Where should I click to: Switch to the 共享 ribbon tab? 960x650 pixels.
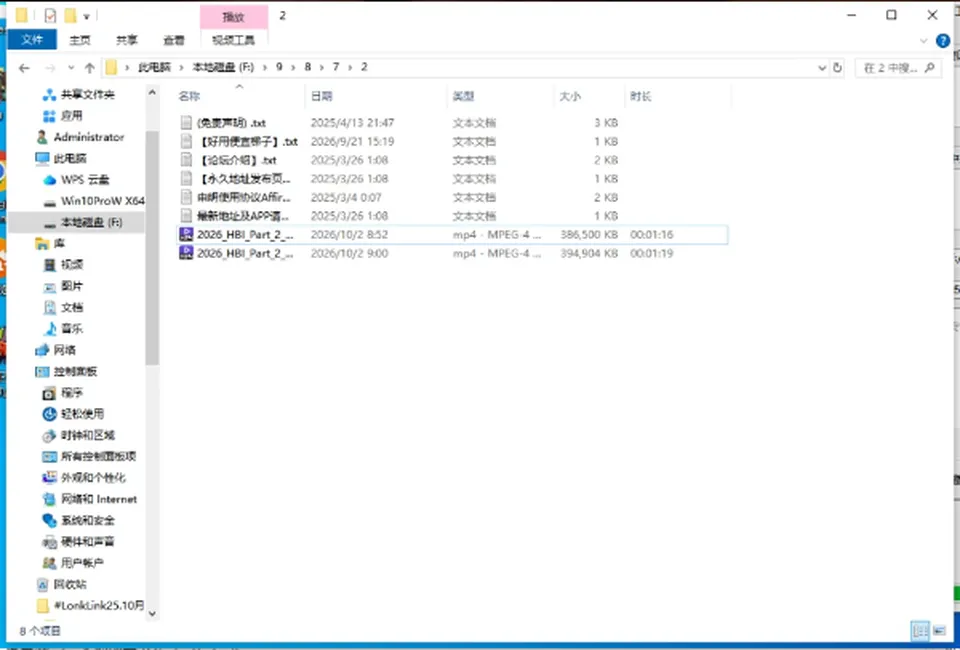(x=127, y=40)
